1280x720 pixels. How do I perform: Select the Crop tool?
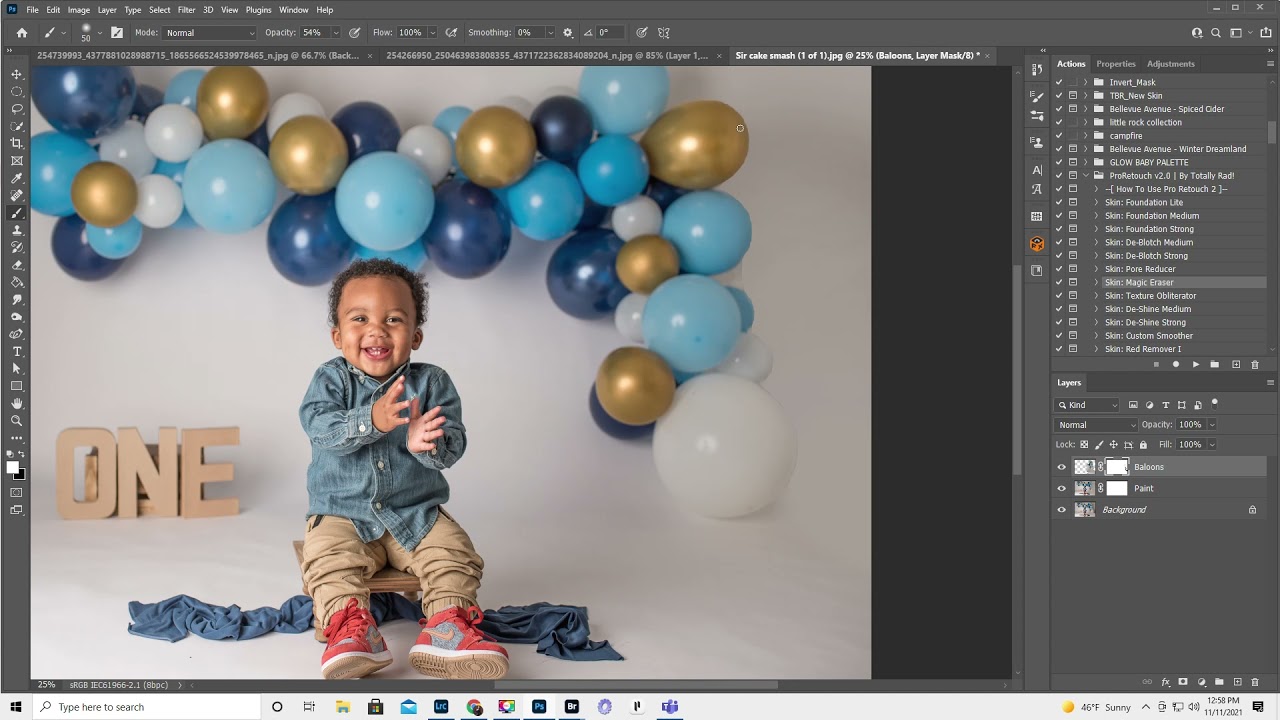17,143
